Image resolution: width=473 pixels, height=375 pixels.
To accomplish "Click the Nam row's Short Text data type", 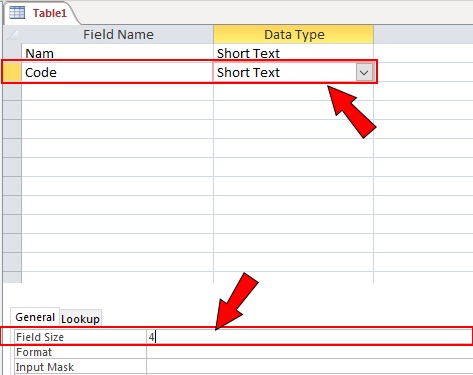I will (293, 53).
